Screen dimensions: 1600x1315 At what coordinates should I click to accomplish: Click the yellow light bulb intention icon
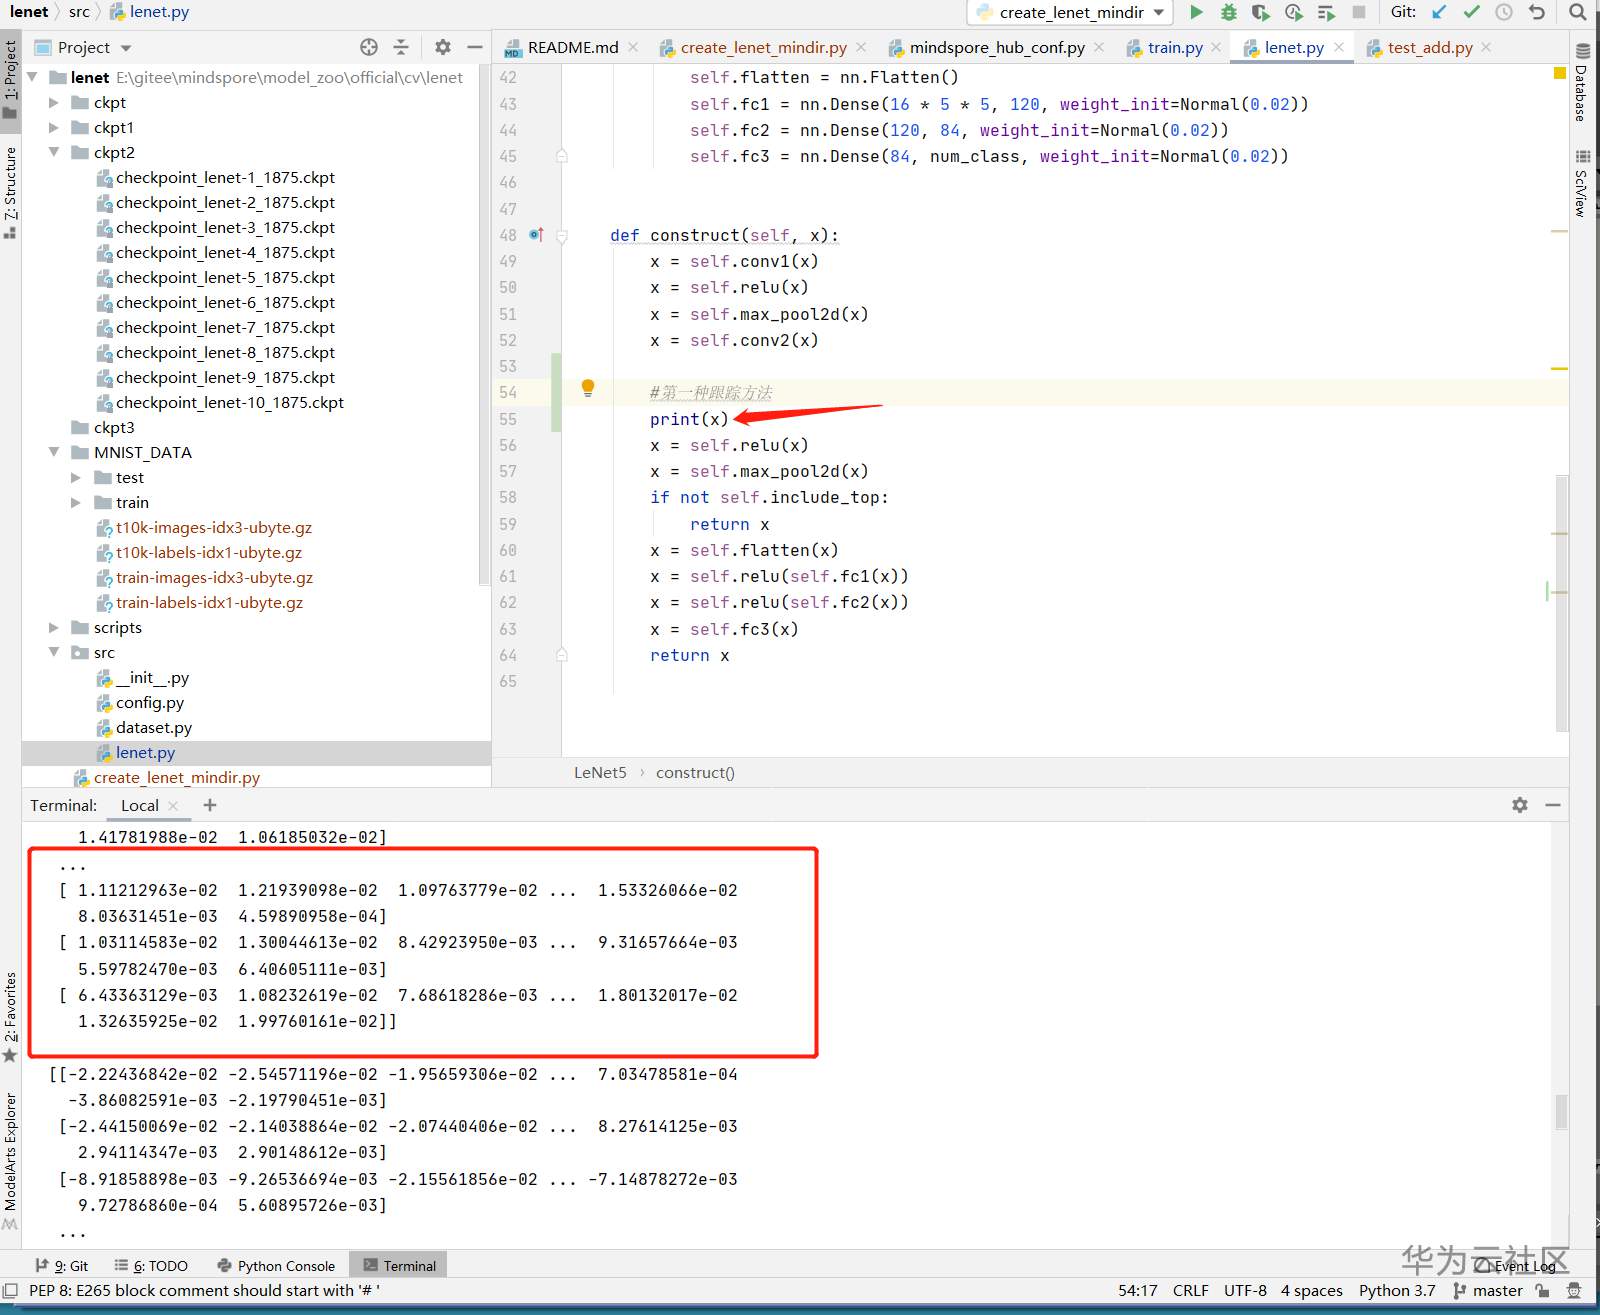(588, 388)
